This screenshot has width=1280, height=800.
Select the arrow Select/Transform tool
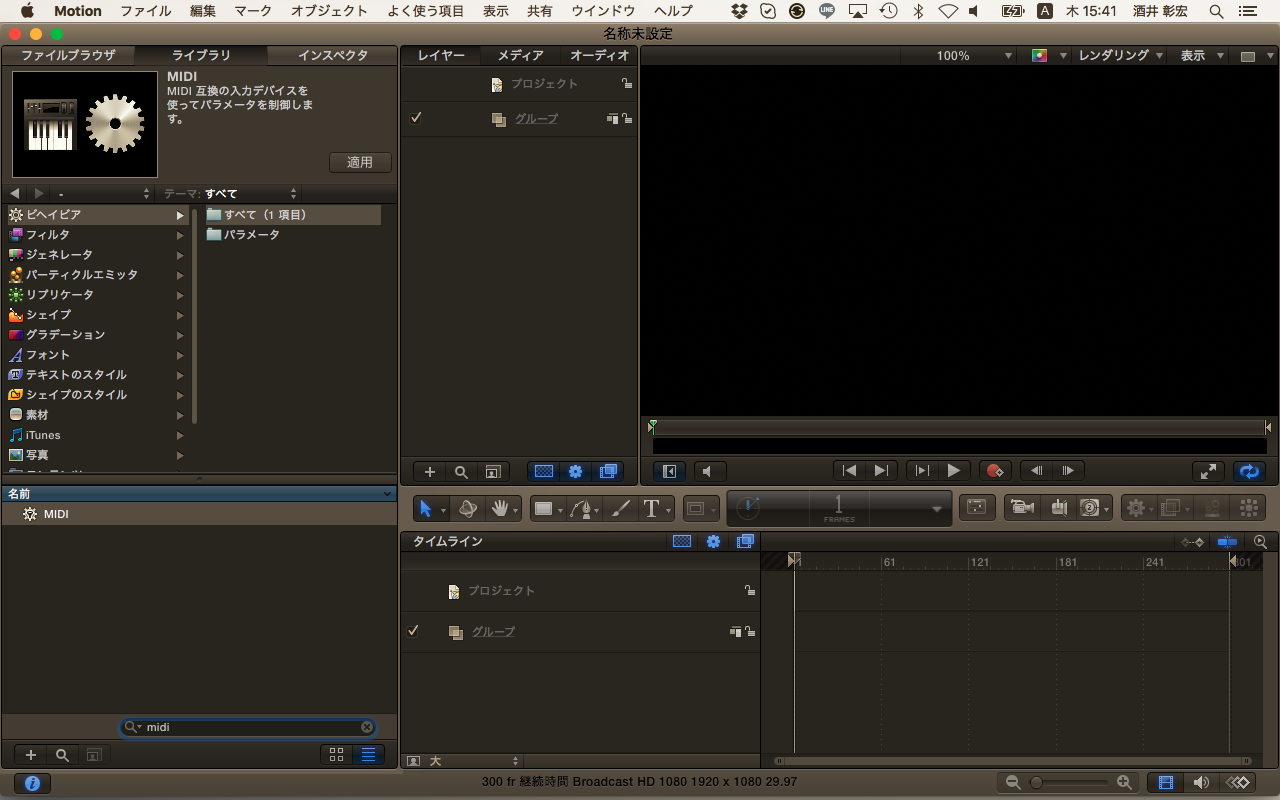(x=425, y=509)
